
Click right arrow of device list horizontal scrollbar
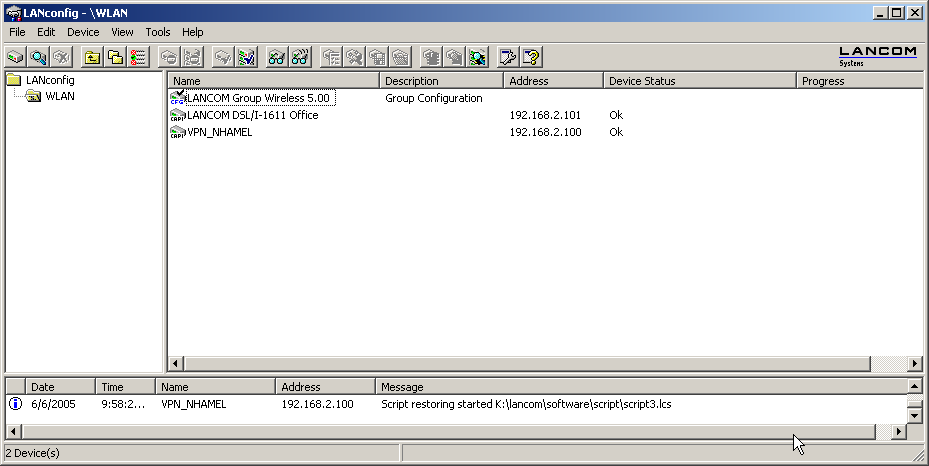point(914,363)
